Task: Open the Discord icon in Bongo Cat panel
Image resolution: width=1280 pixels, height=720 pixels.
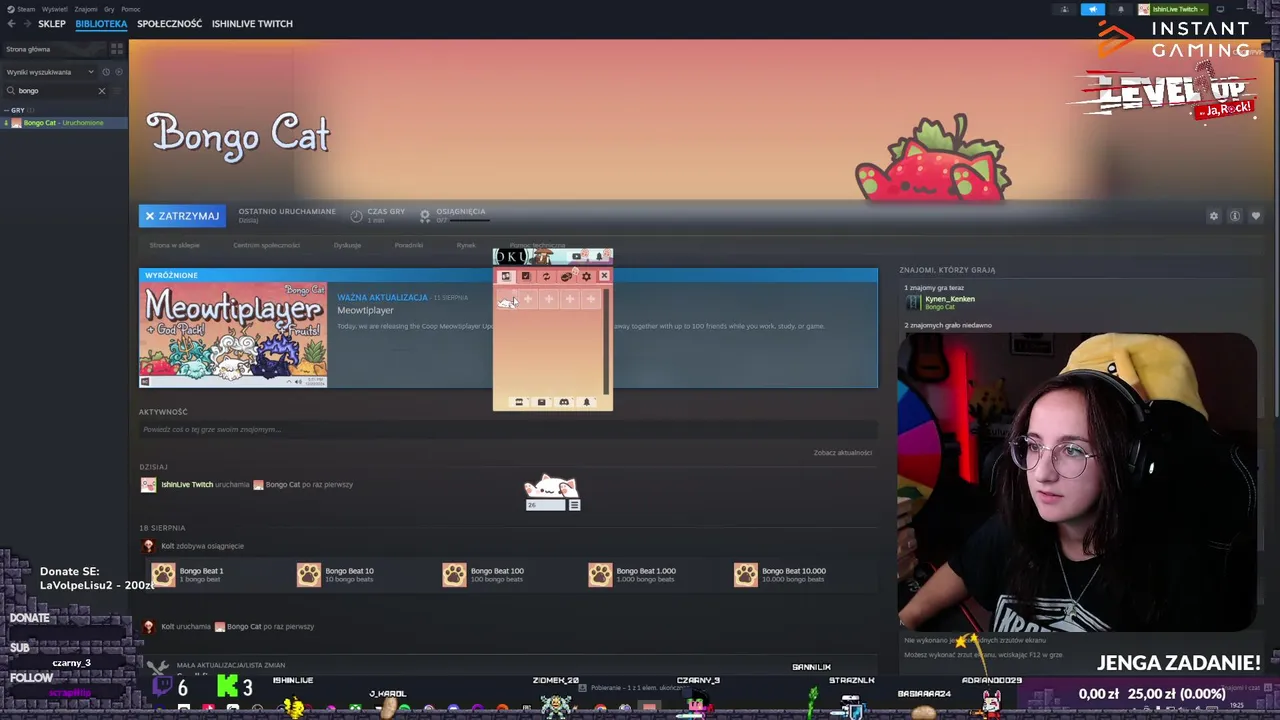Action: tap(564, 402)
